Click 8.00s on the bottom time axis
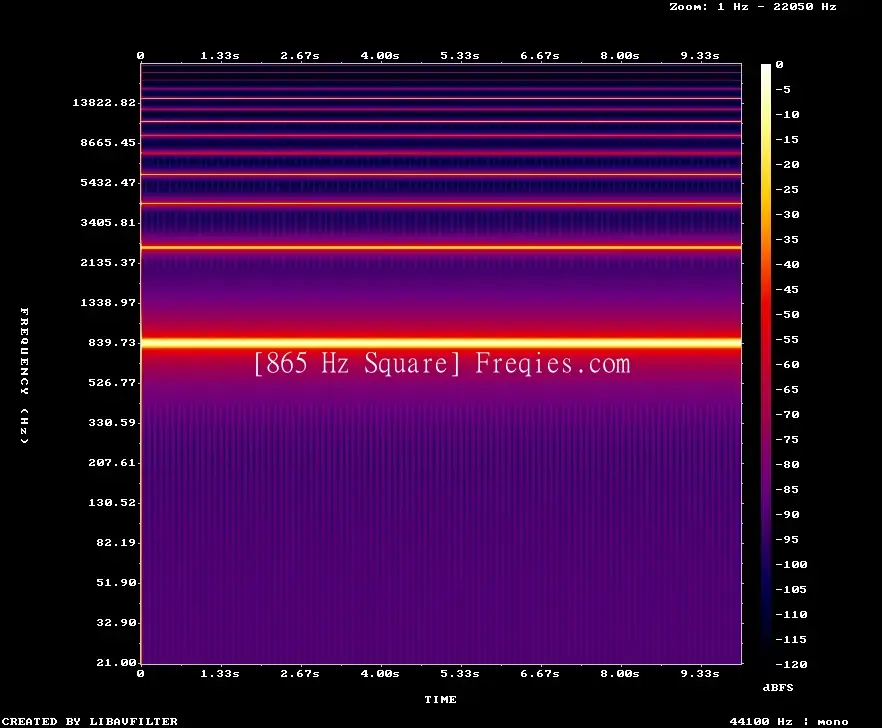 click(x=619, y=673)
